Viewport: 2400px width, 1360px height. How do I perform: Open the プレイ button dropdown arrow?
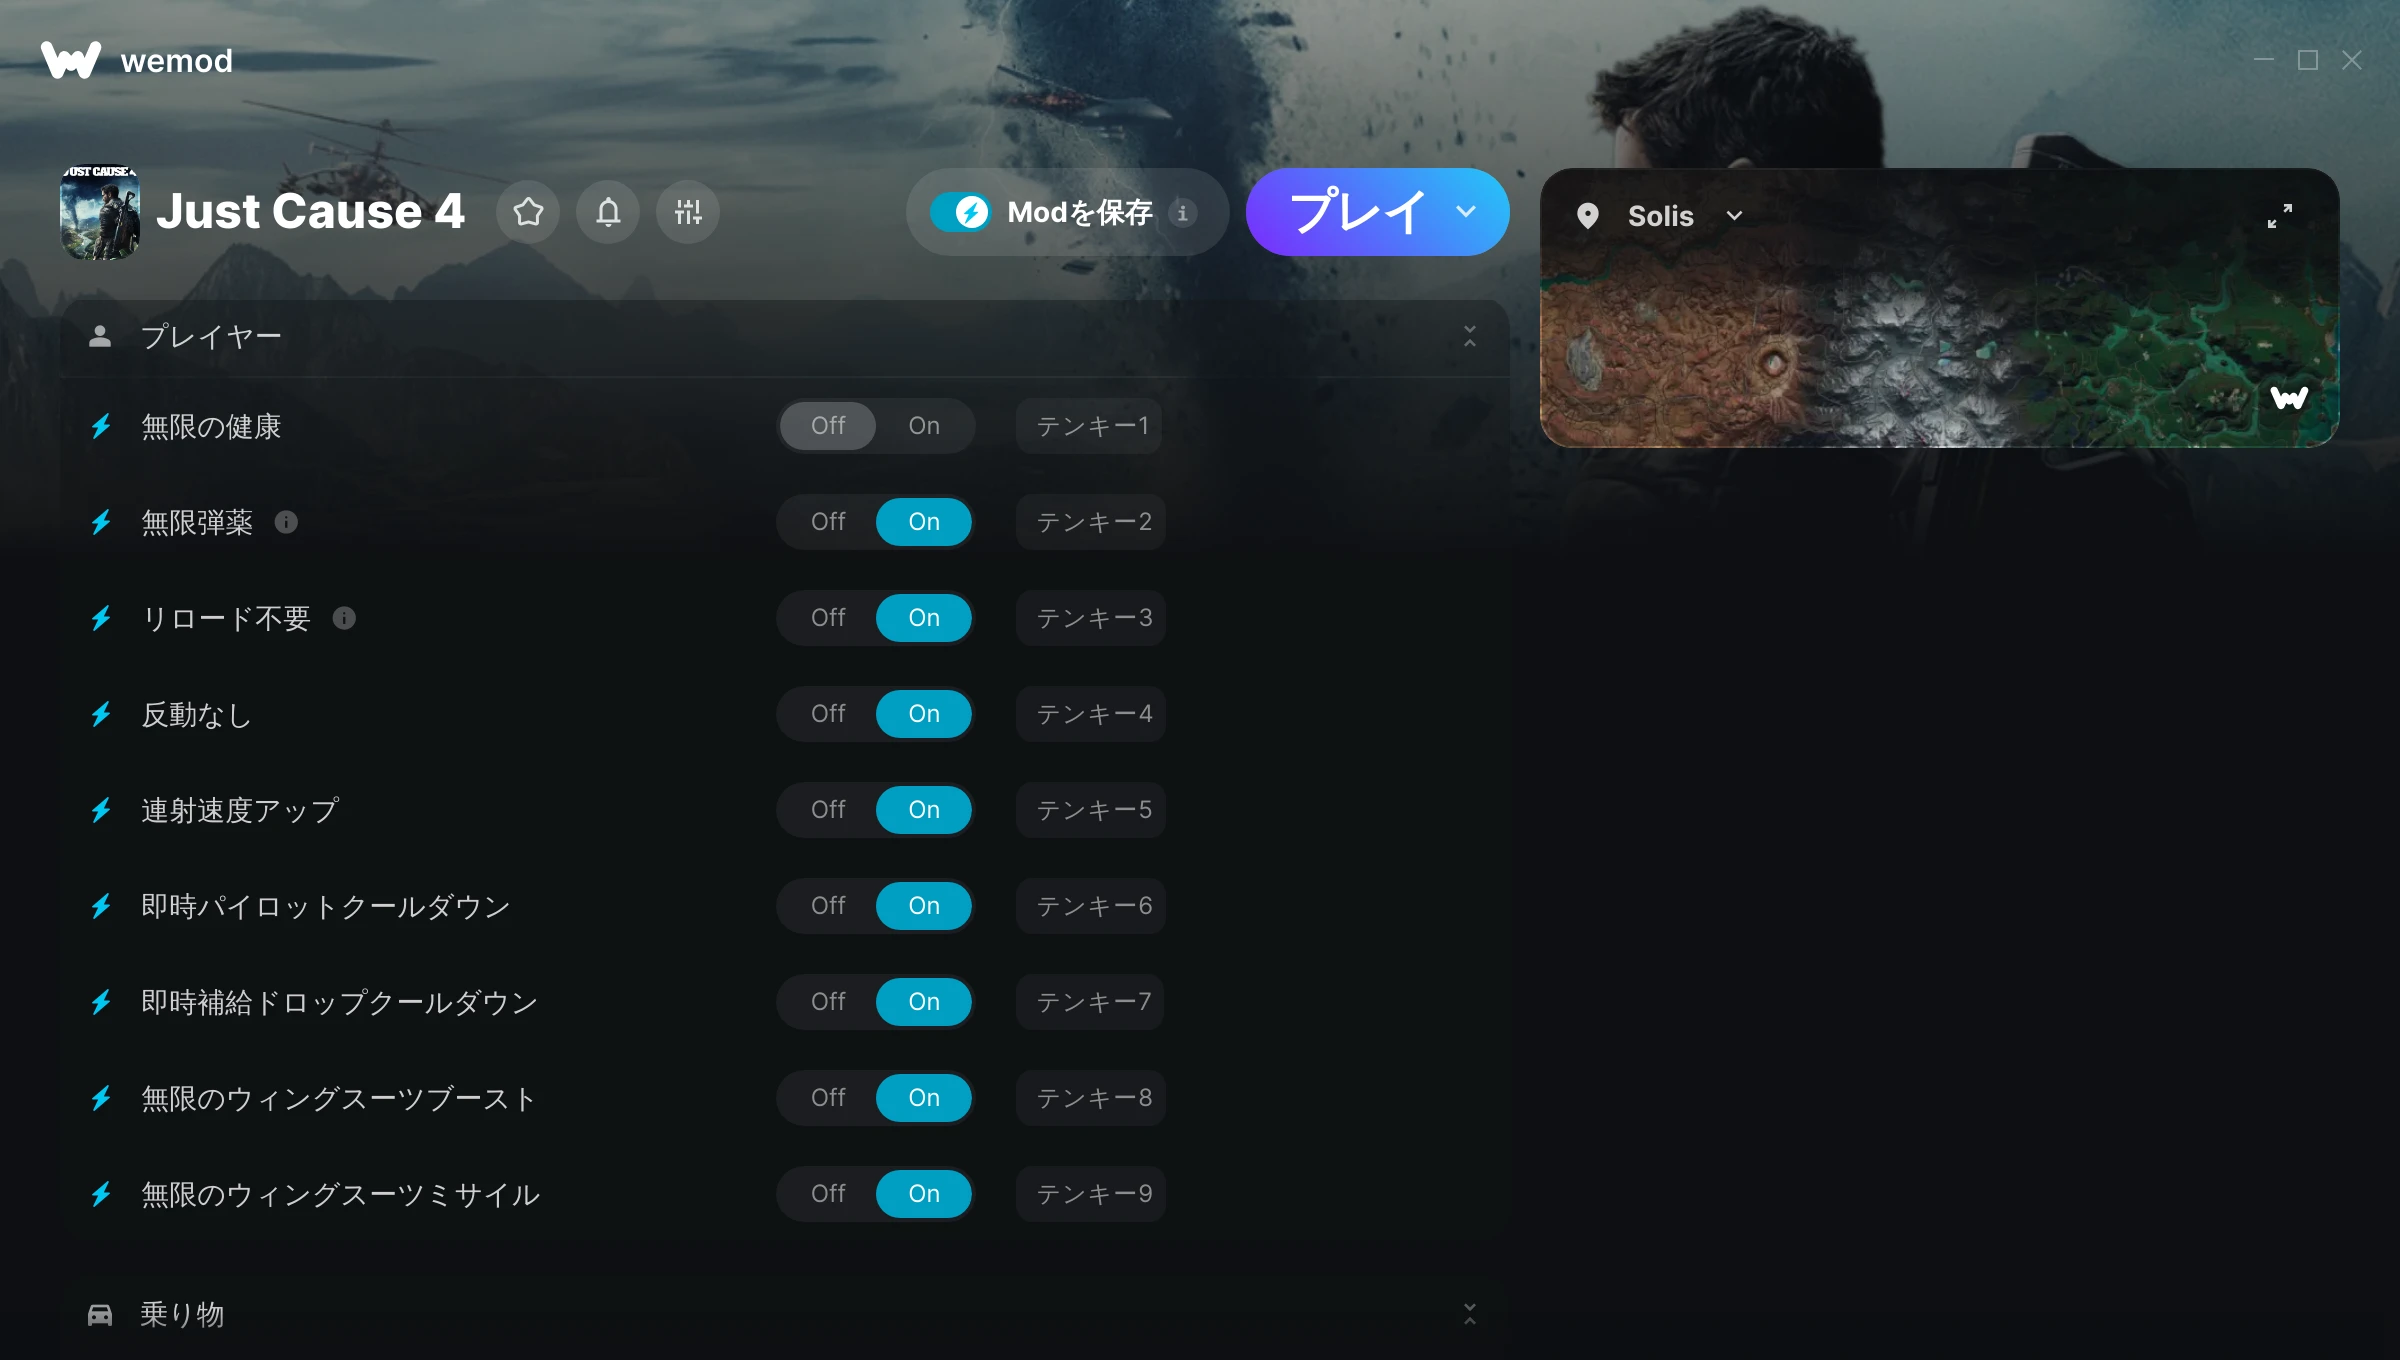[x=1466, y=212]
